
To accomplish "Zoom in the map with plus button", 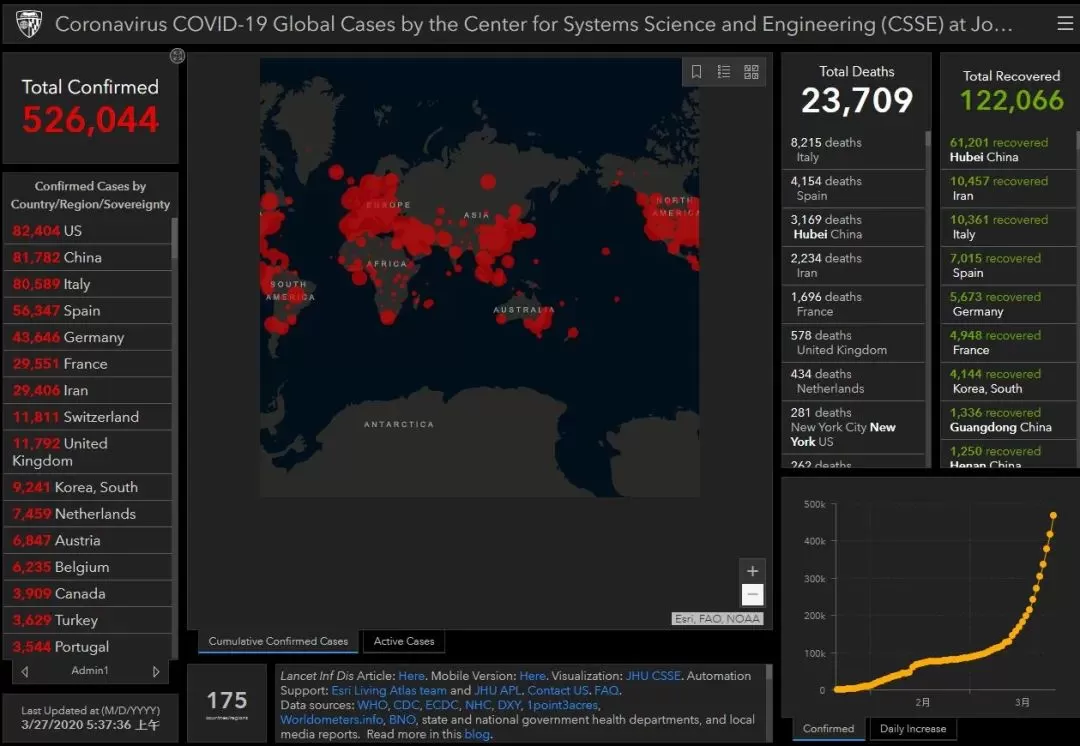I will pos(752,571).
